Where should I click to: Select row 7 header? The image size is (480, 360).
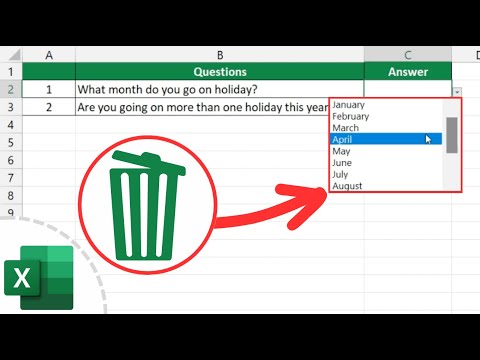pos(11,178)
